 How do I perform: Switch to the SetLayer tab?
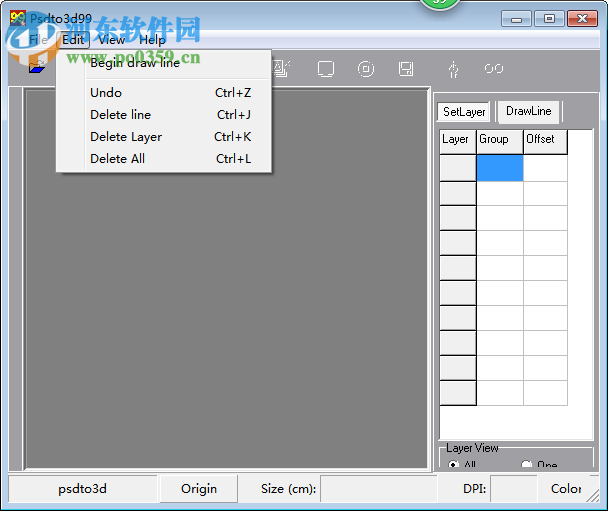[x=464, y=112]
